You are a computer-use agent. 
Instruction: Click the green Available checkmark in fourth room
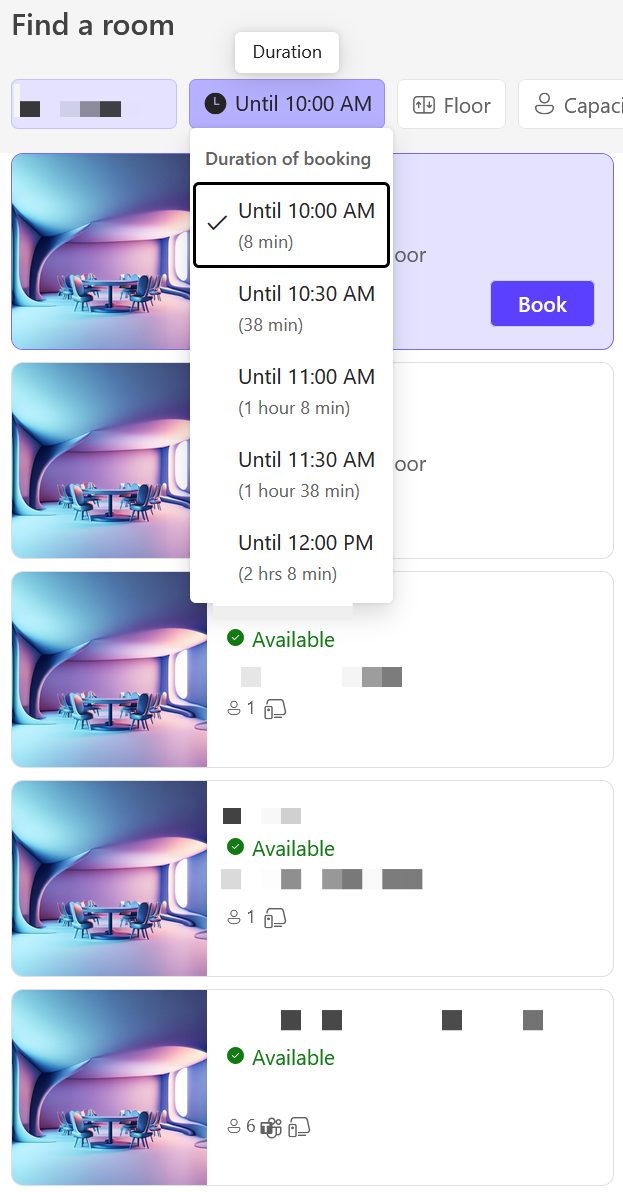point(236,847)
